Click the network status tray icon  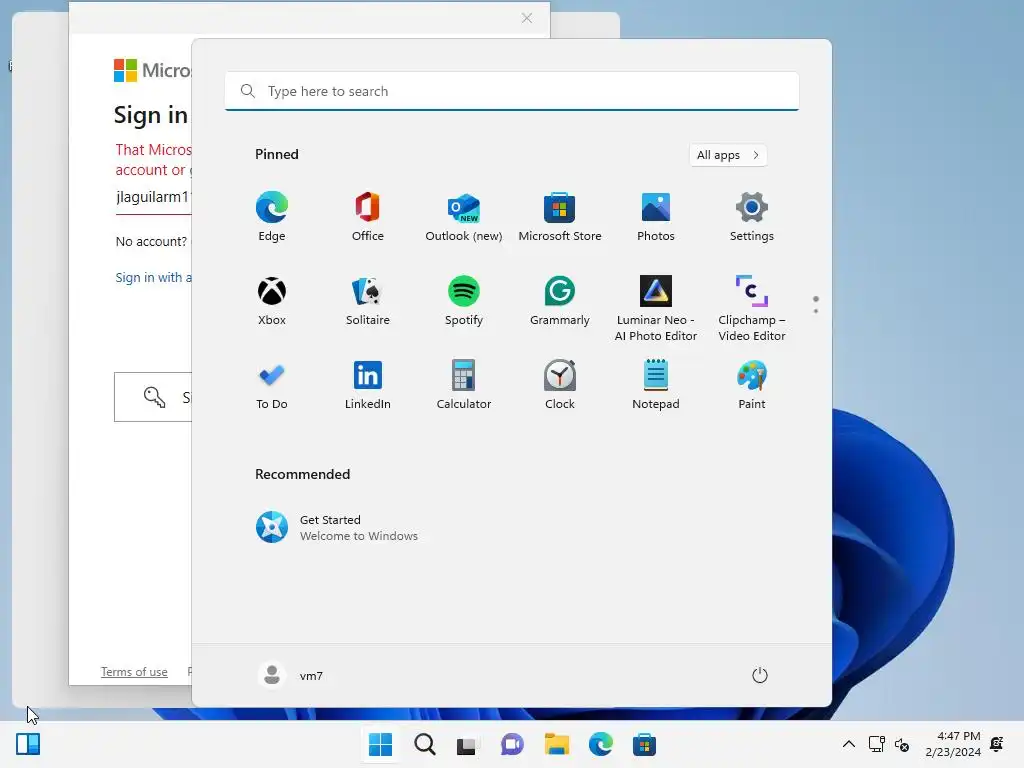(876, 744)
